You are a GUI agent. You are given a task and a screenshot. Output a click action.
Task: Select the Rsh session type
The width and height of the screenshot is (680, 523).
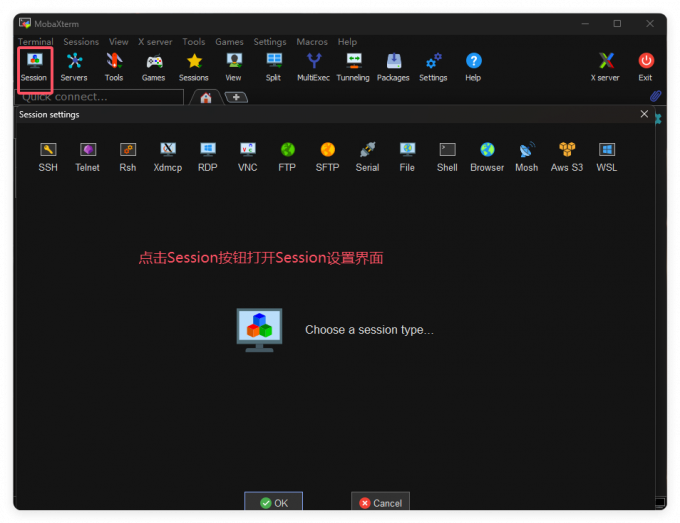[x=128, y=157]
